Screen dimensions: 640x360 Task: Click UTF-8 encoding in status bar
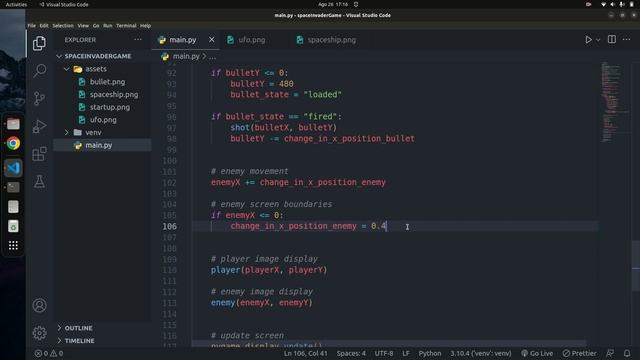384,353
